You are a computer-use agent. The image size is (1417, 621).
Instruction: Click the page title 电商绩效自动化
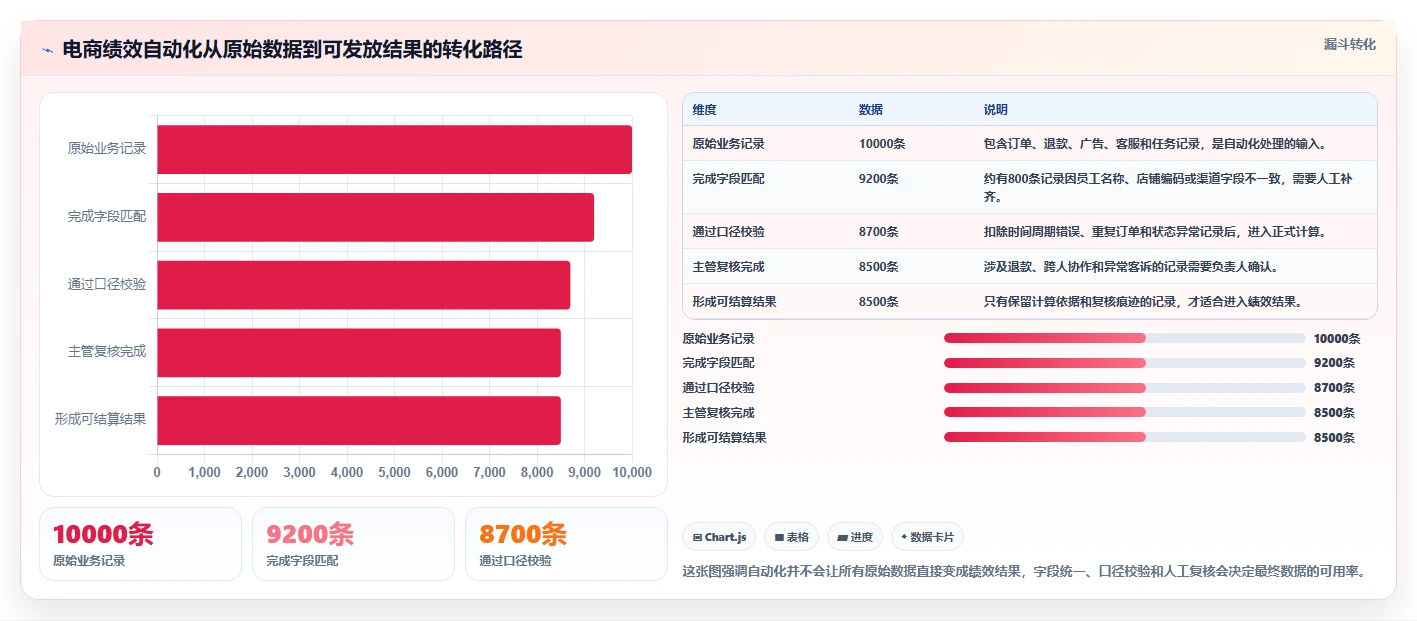[292, 50]
